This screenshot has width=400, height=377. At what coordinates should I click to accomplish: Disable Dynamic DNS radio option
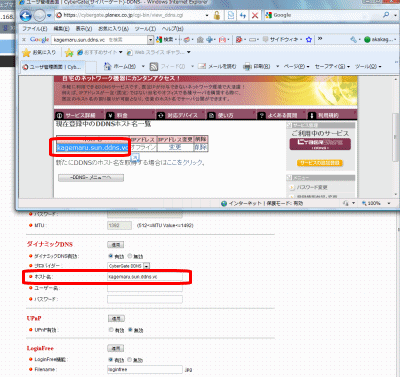tap(130, 256)
